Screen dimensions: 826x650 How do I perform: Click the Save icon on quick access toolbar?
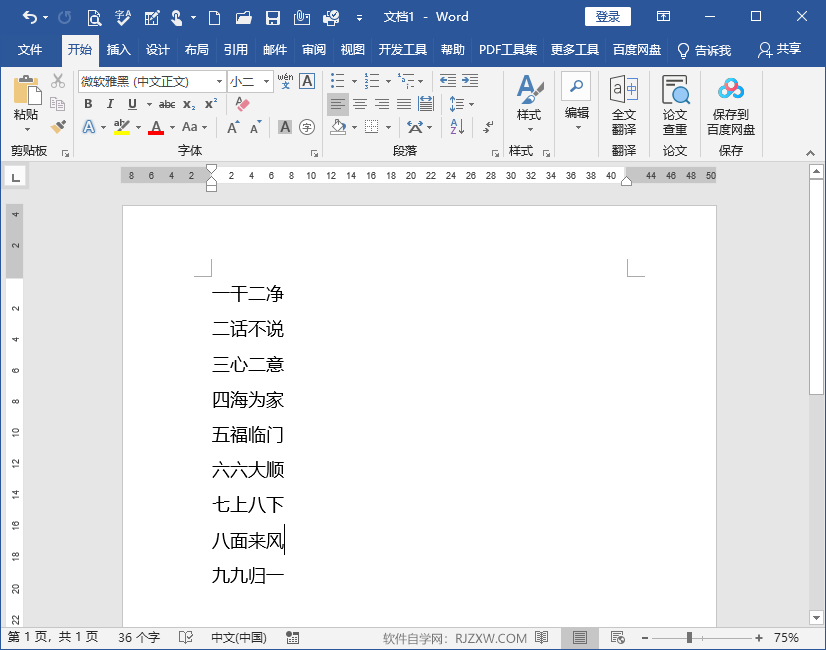[271, 17]
